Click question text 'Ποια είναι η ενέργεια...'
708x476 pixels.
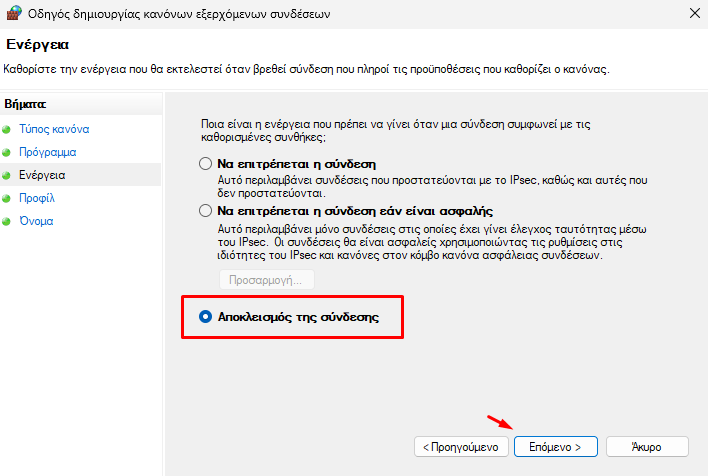396,131
